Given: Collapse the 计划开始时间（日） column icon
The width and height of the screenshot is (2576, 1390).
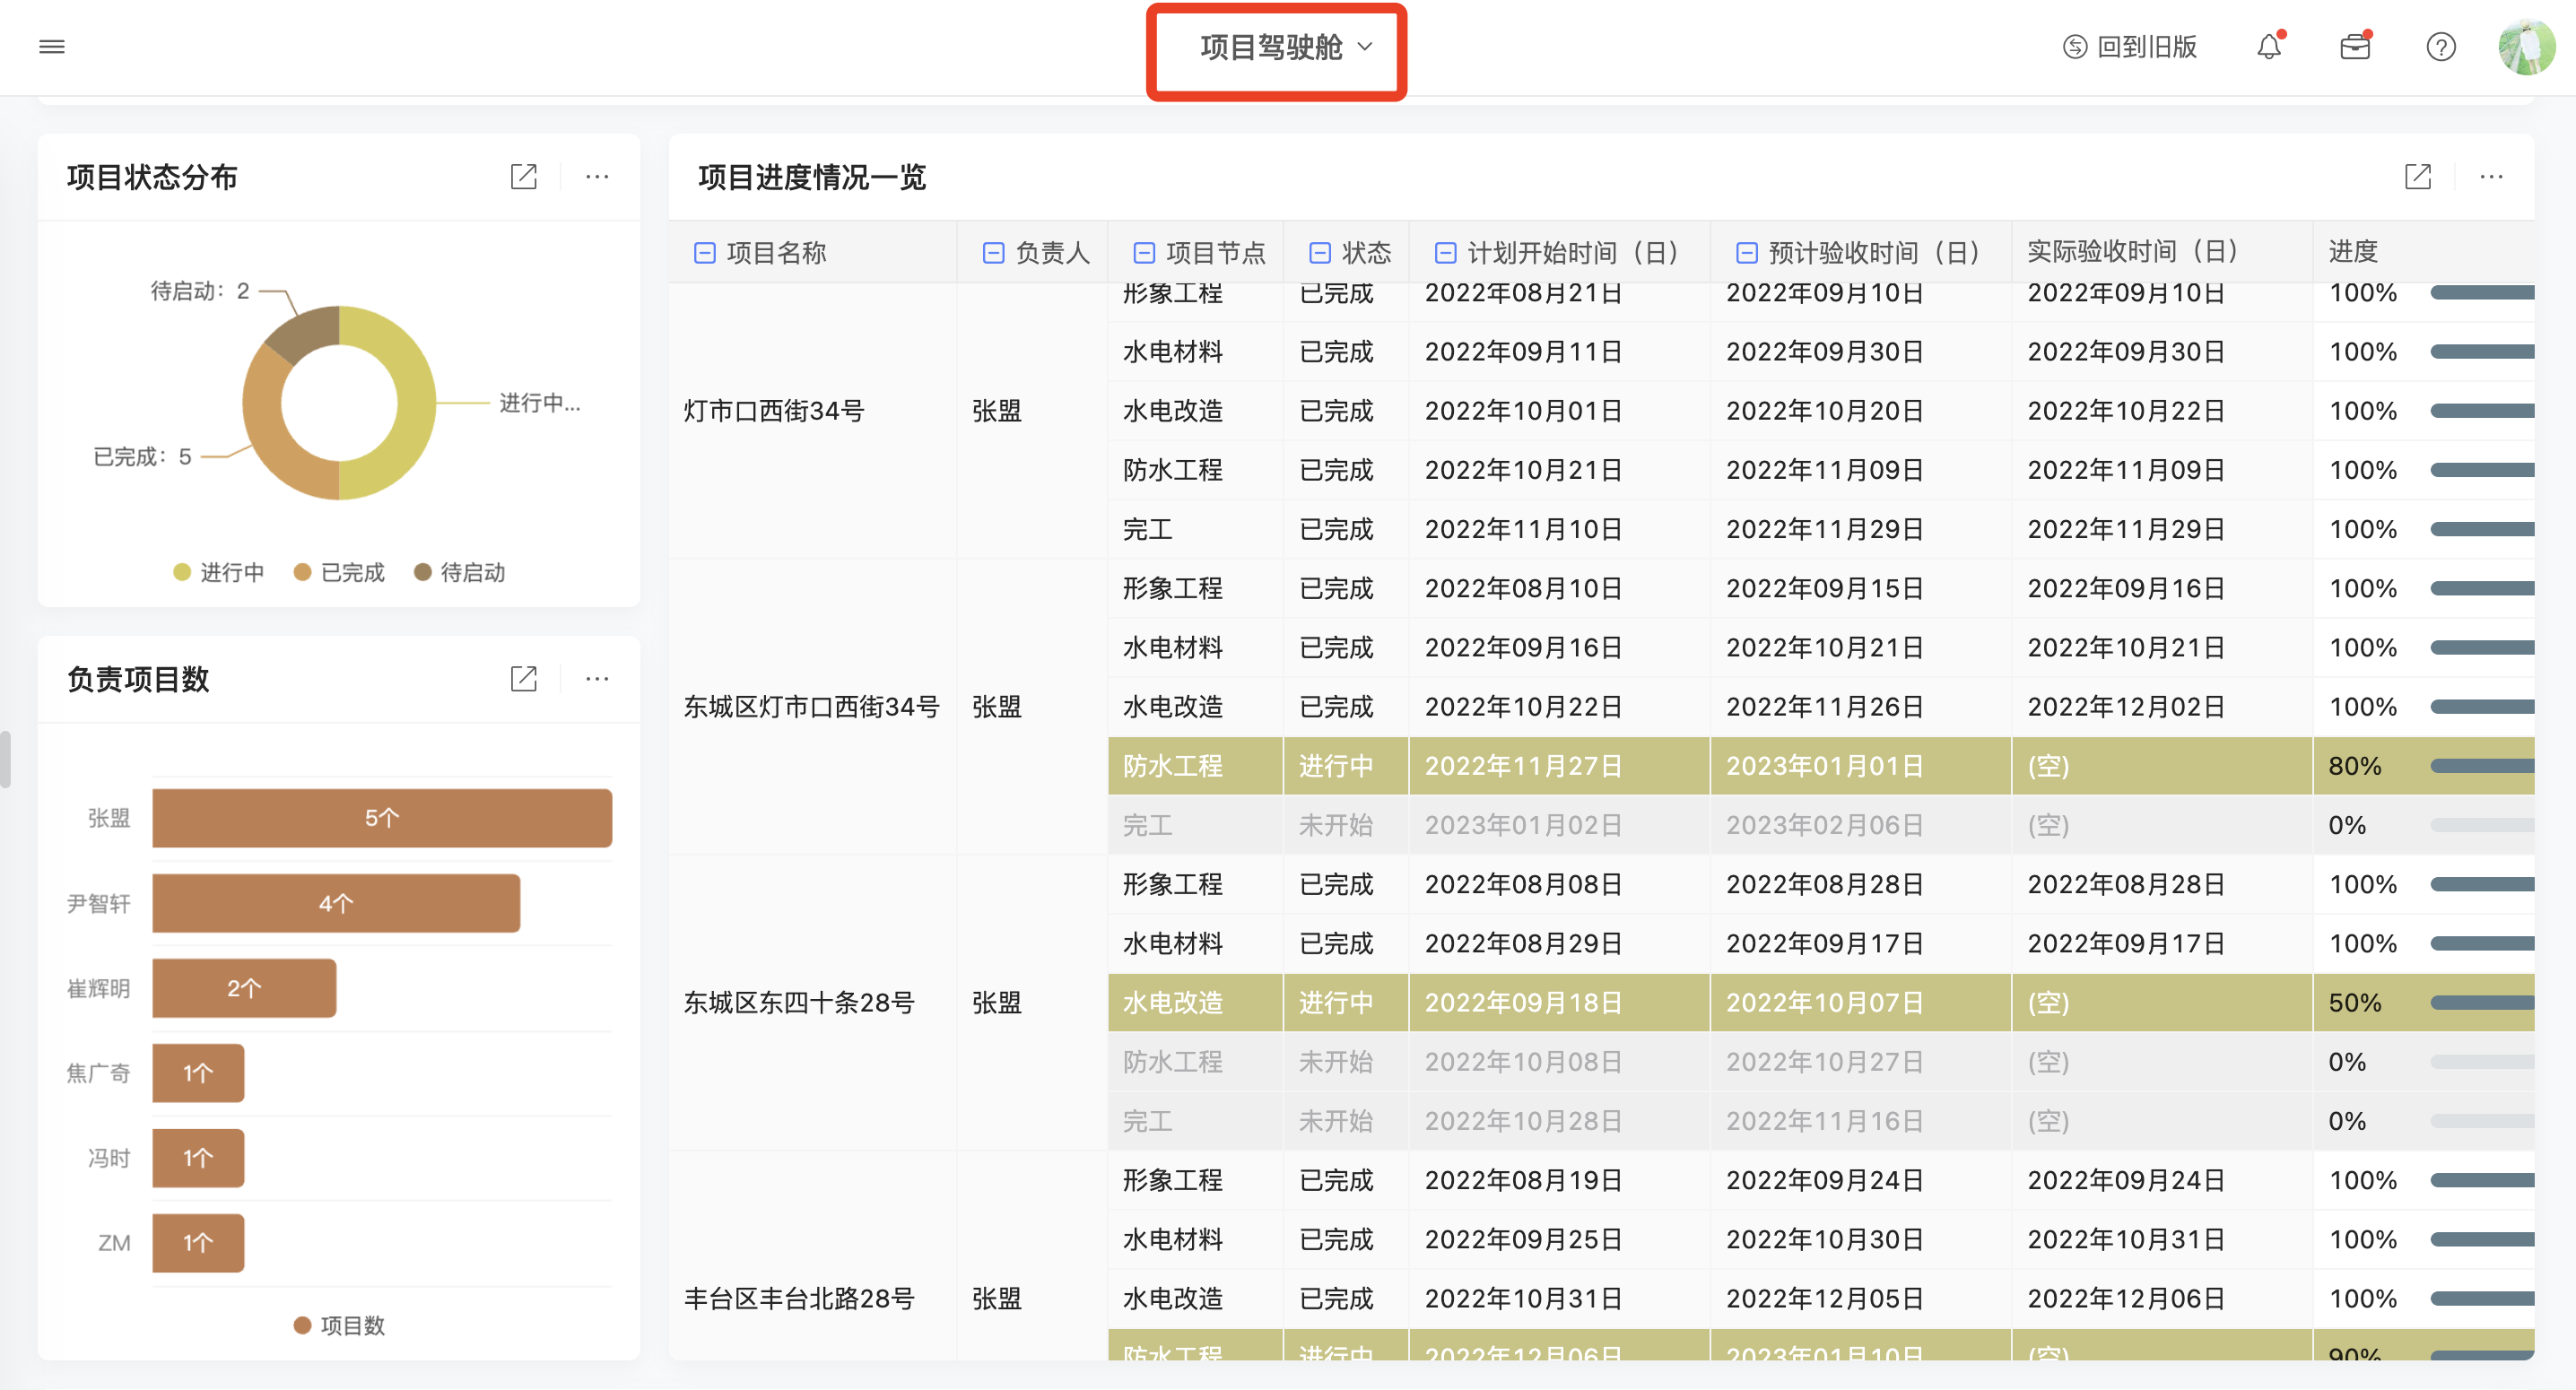Looking at the screenshot, I should coord(1445,253).
